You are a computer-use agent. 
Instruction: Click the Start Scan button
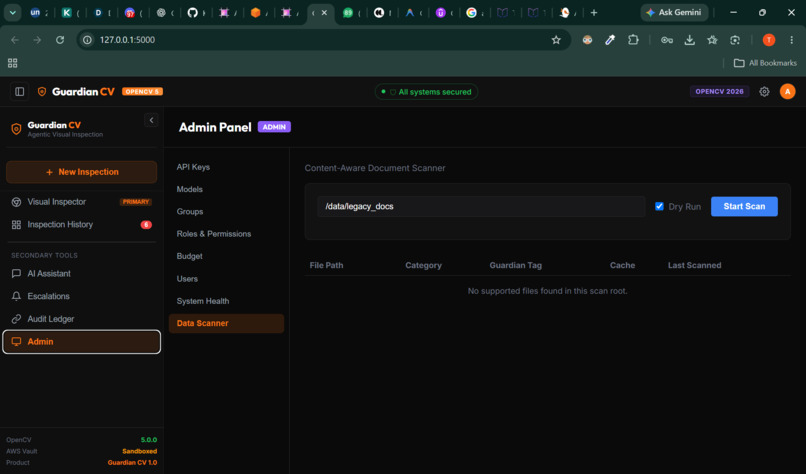[x=744, y=206]
